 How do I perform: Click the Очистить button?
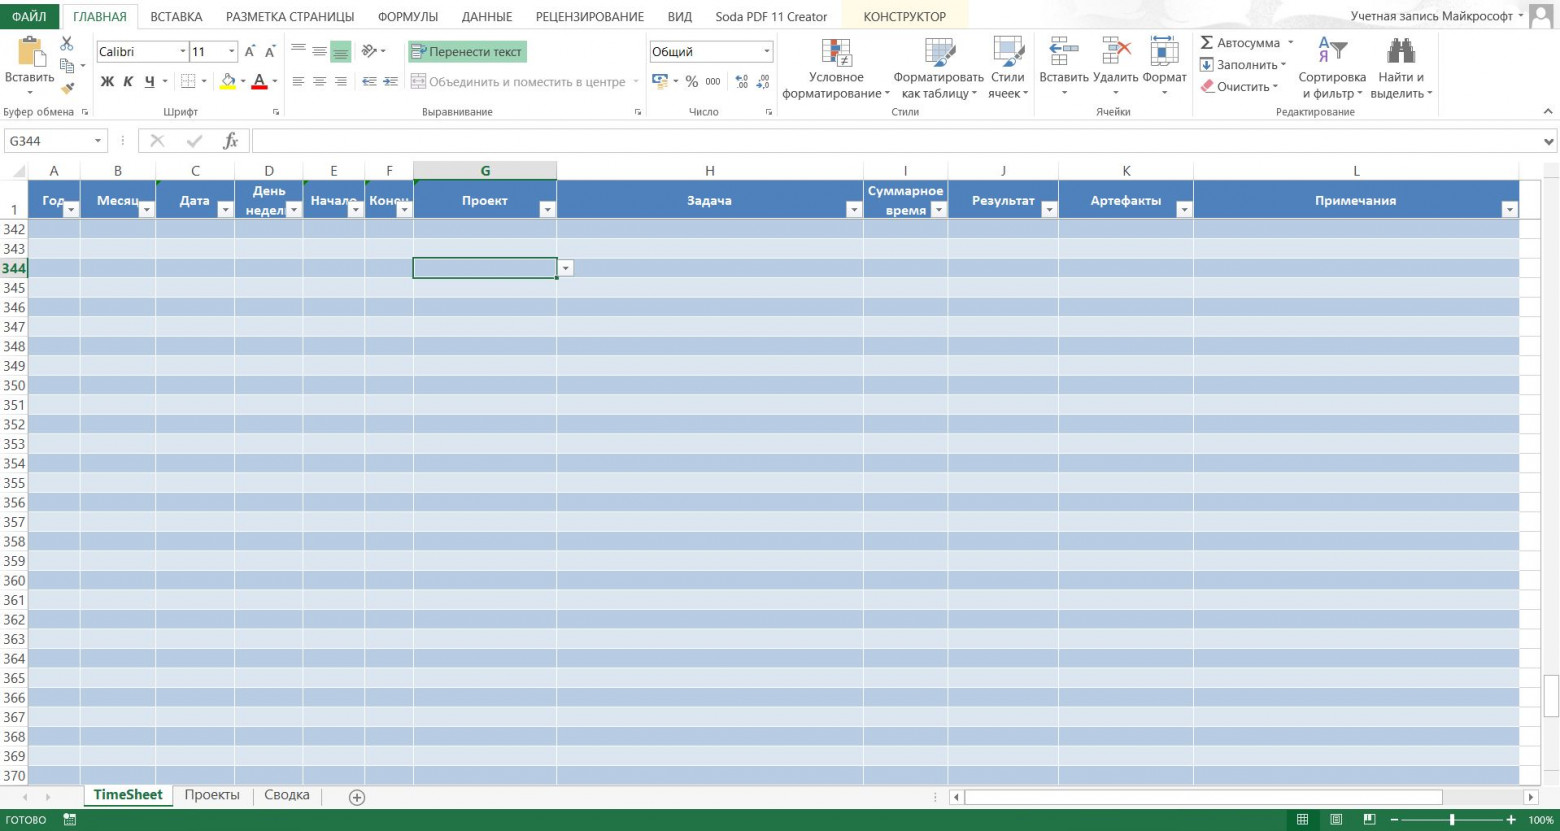tap(1242, 87)
